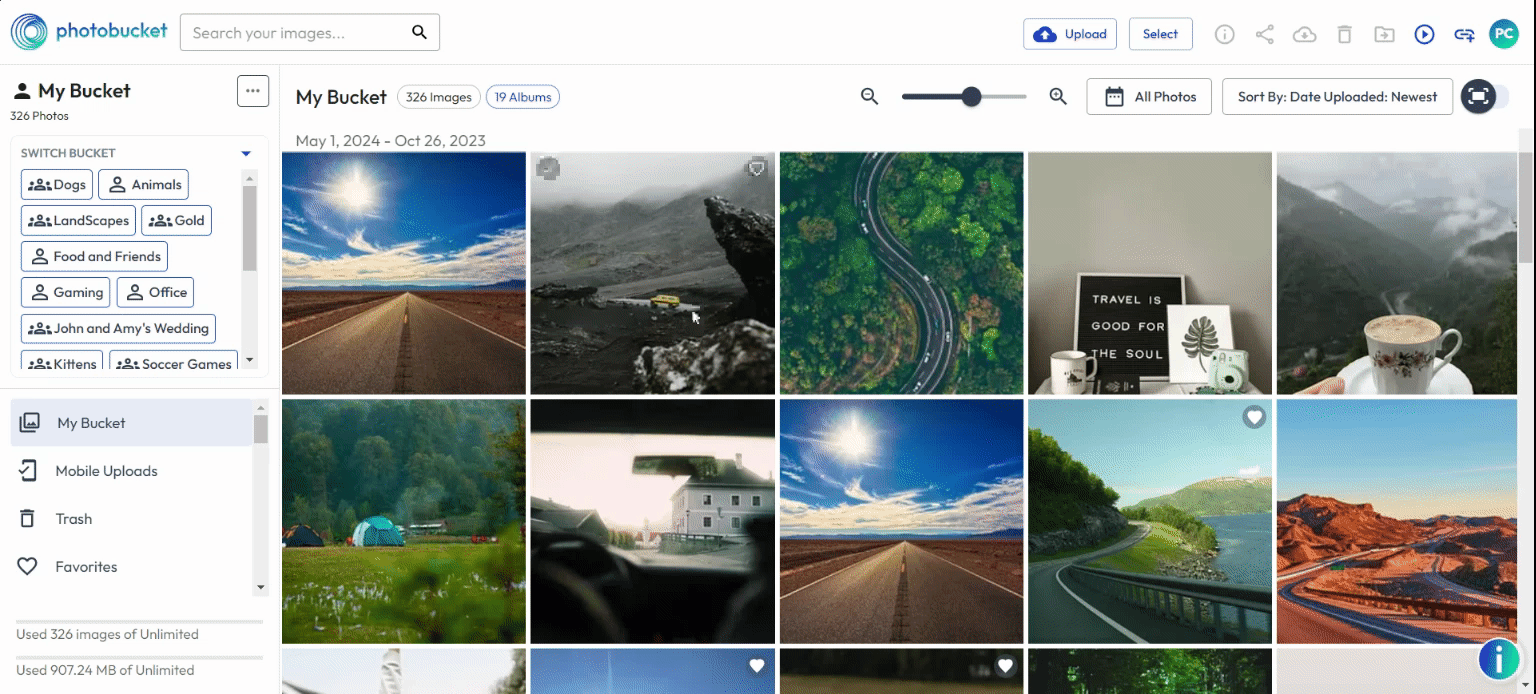Favorite the foggy mountain photo via its heart

(757, 169)
